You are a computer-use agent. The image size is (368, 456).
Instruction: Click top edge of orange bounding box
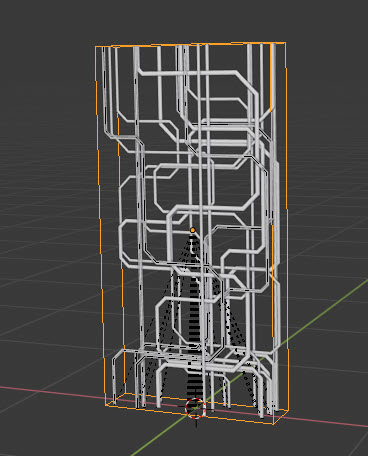point(190,45)
